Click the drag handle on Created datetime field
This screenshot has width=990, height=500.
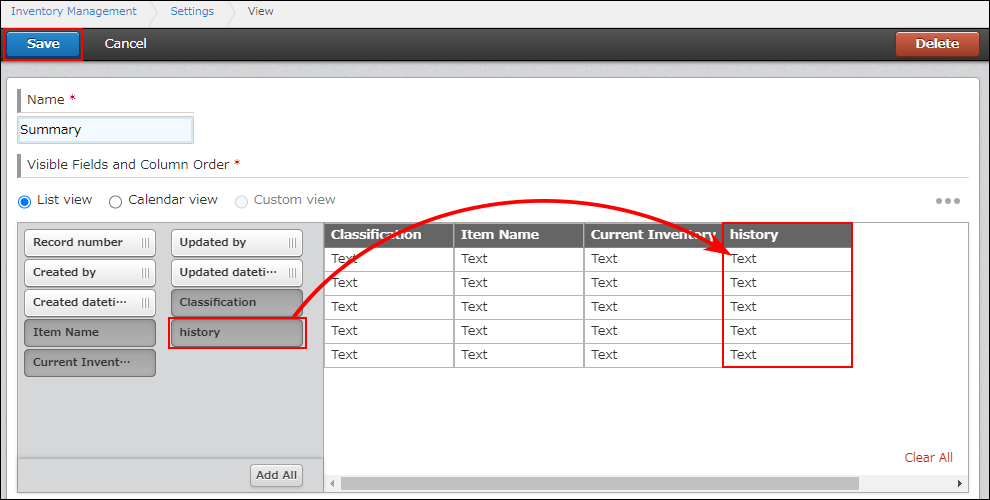tap(146, 303)
